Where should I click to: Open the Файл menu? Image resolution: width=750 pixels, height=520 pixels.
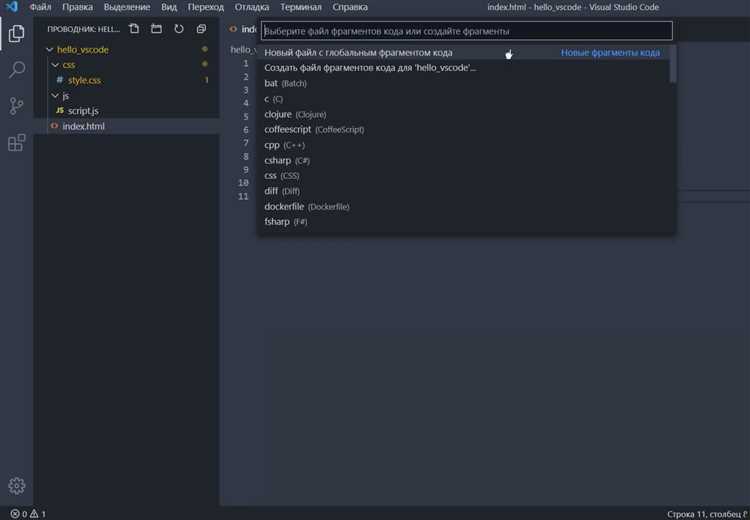[40, 7]
